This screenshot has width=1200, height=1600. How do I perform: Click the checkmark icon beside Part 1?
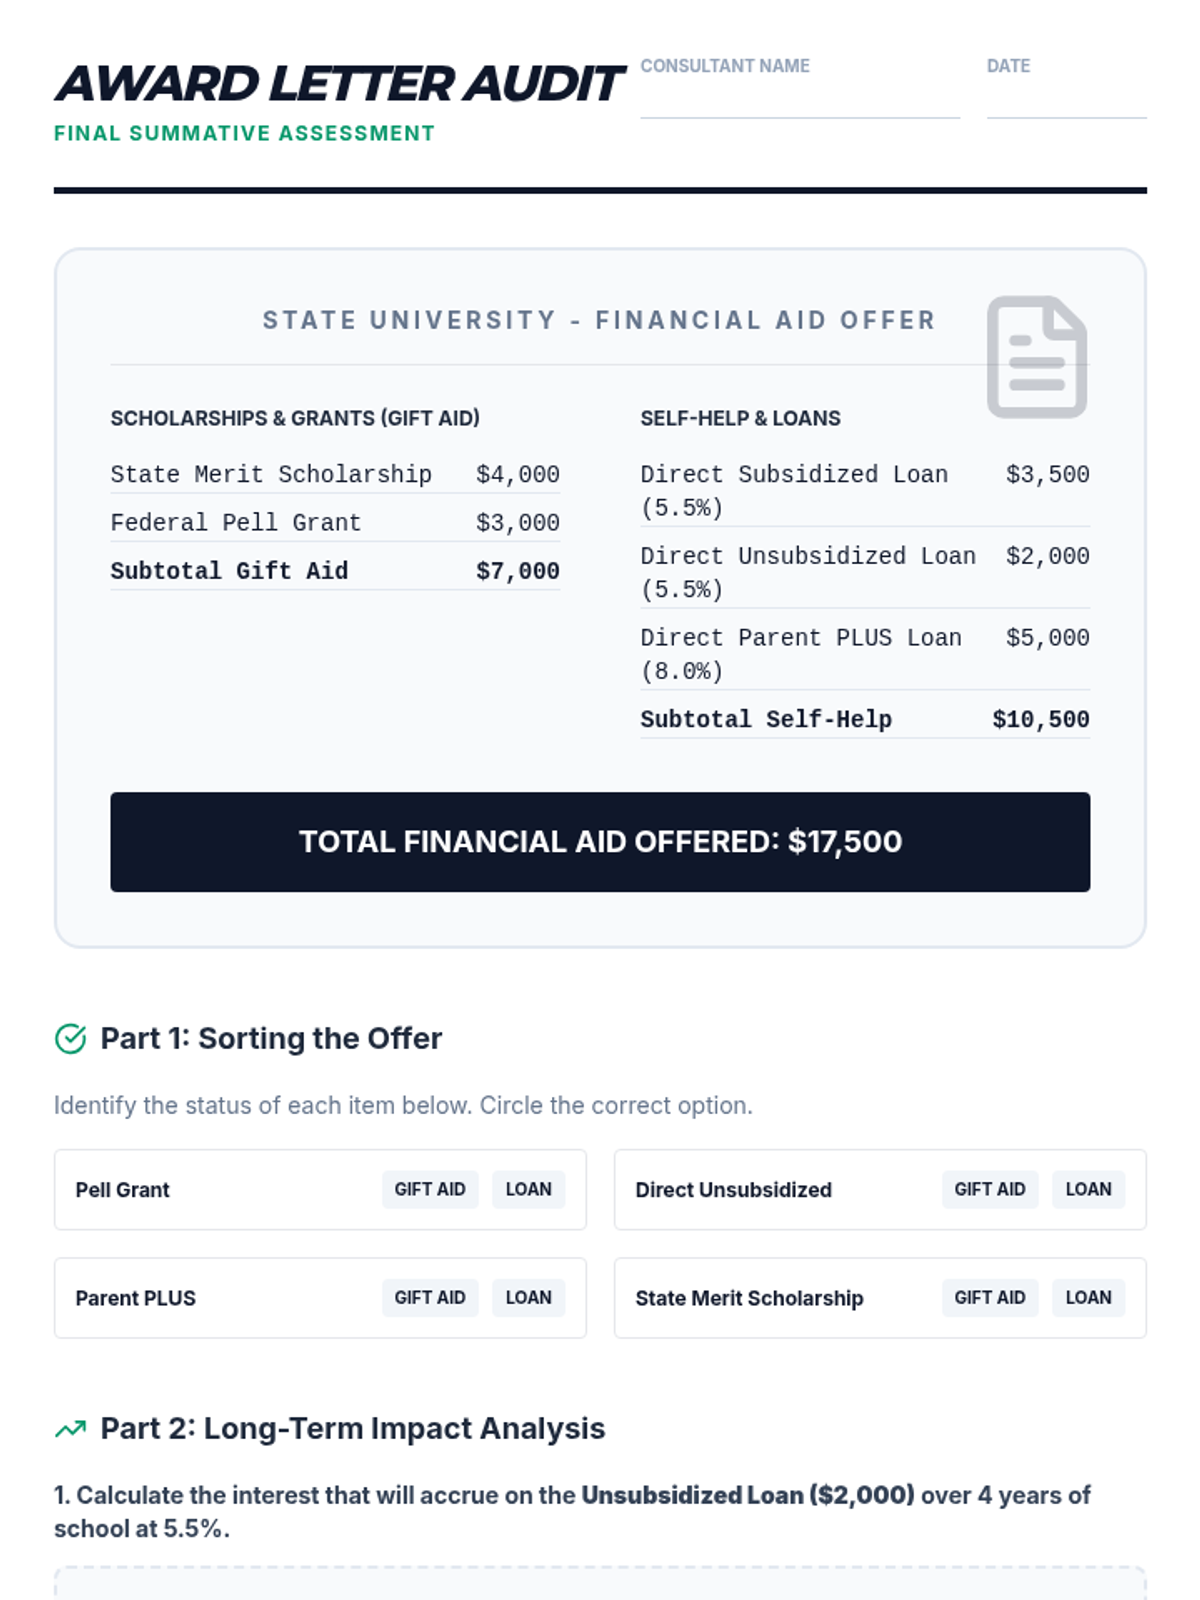pyautogui.click(x=70, y=1039)
